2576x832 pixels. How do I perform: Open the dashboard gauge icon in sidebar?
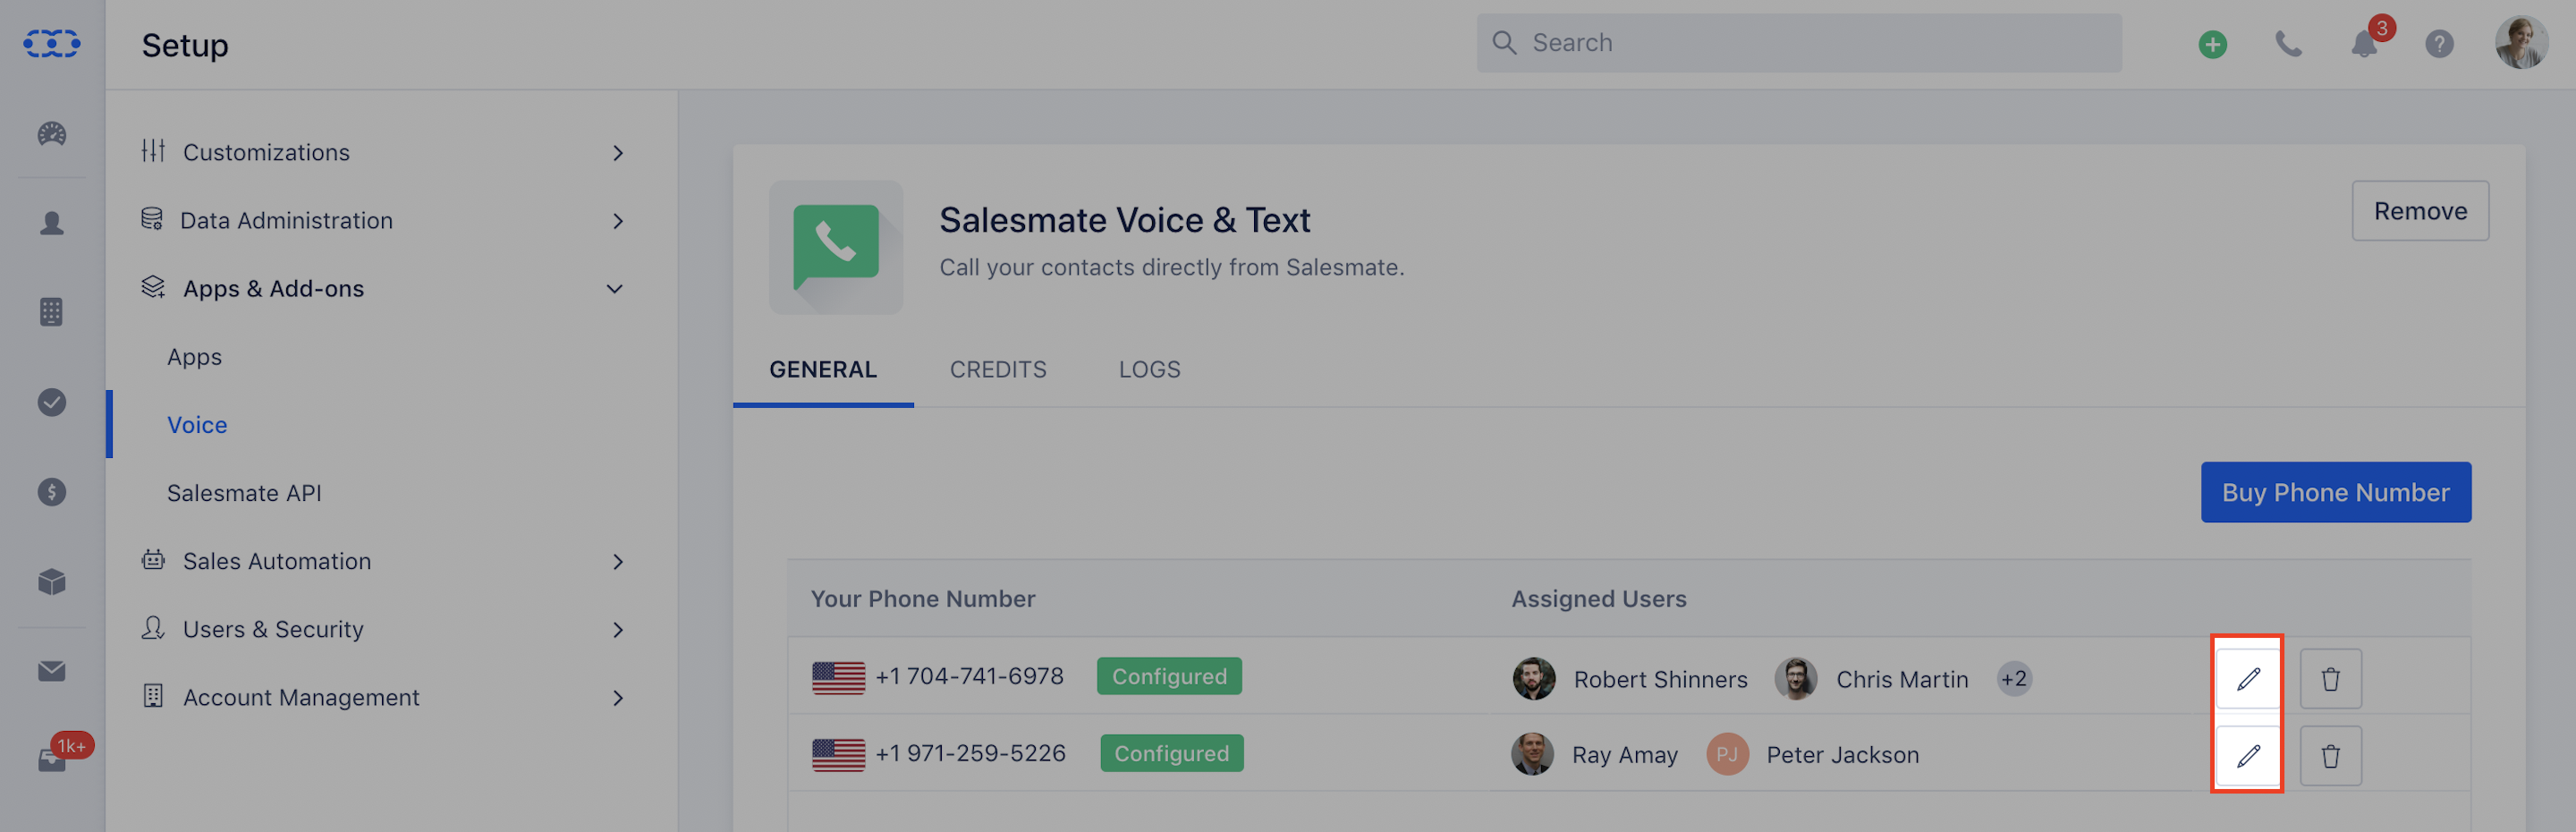pos(52,133)
